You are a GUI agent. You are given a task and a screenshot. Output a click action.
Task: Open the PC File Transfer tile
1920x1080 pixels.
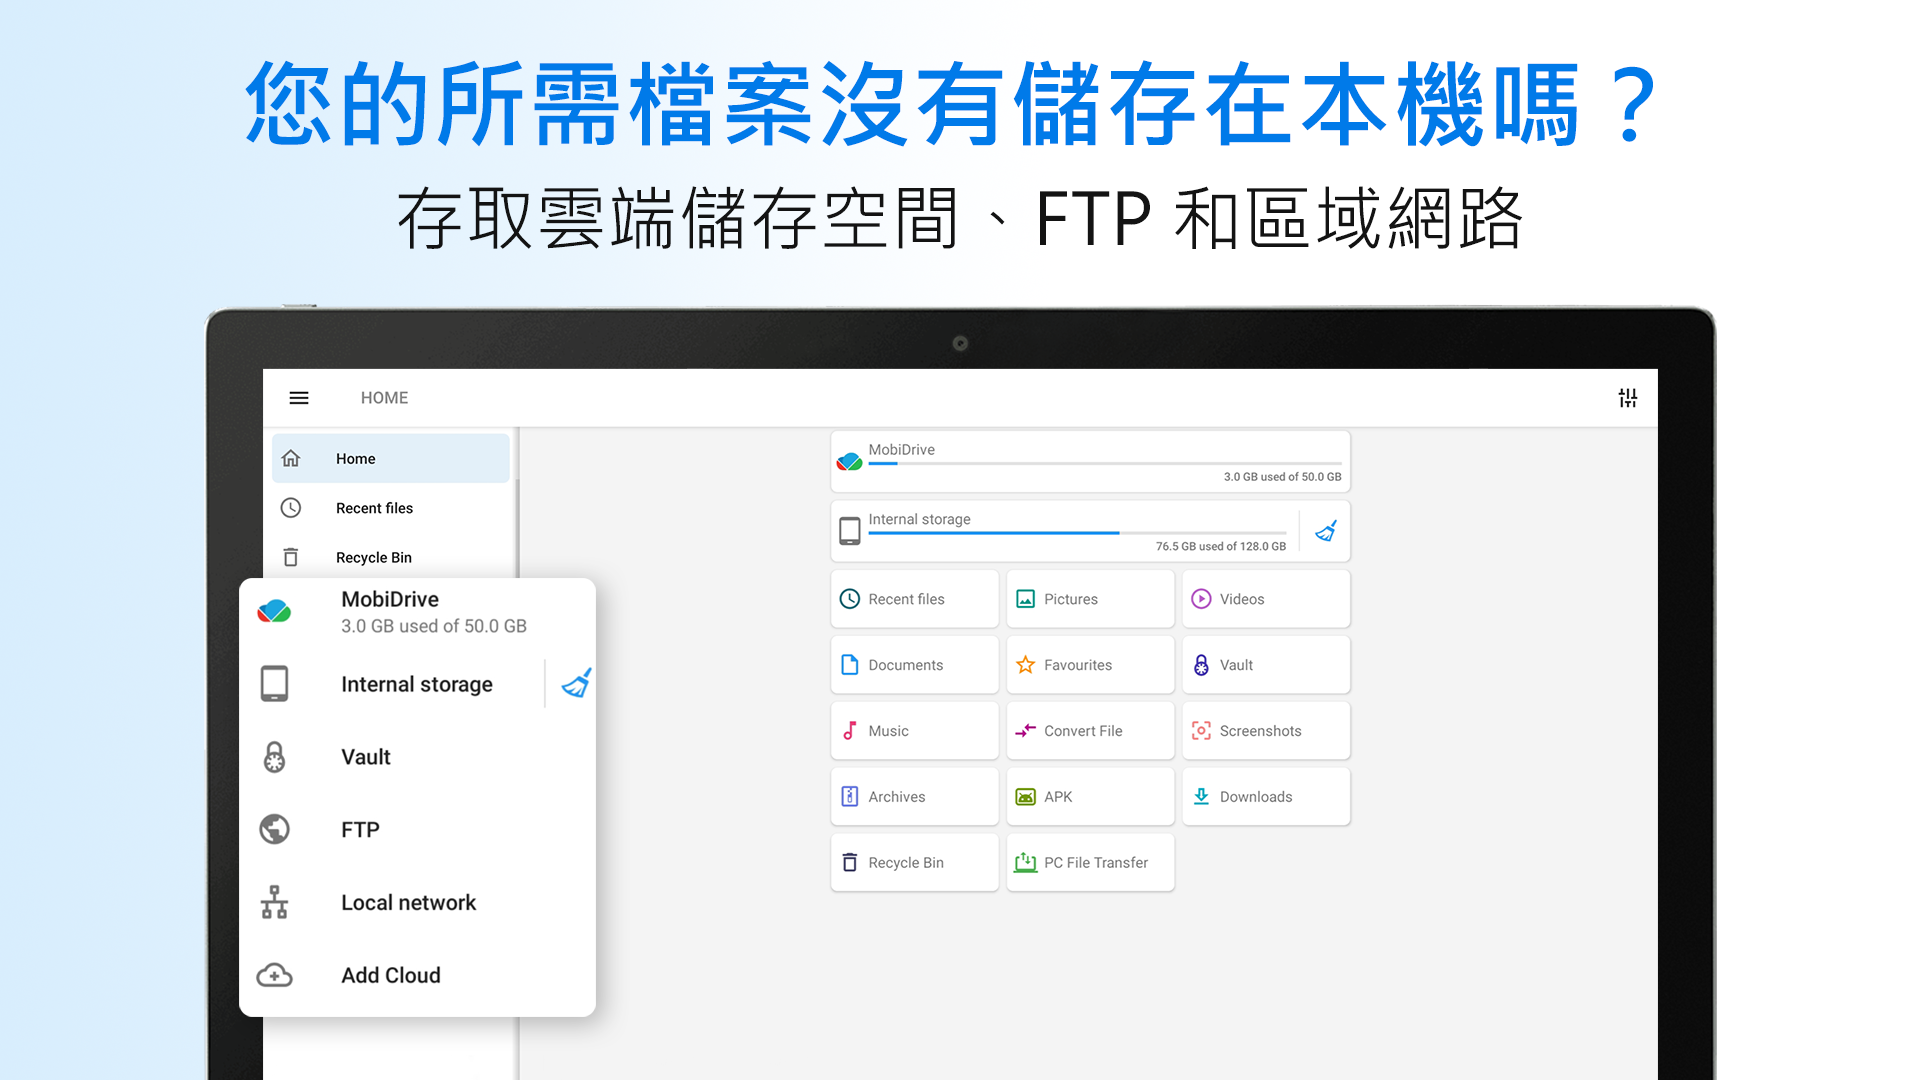point(1090,863)
